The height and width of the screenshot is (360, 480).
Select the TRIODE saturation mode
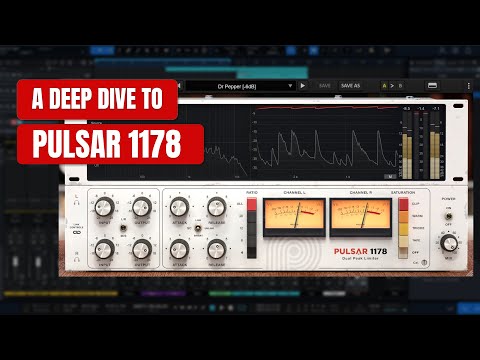tap(403, 228)
